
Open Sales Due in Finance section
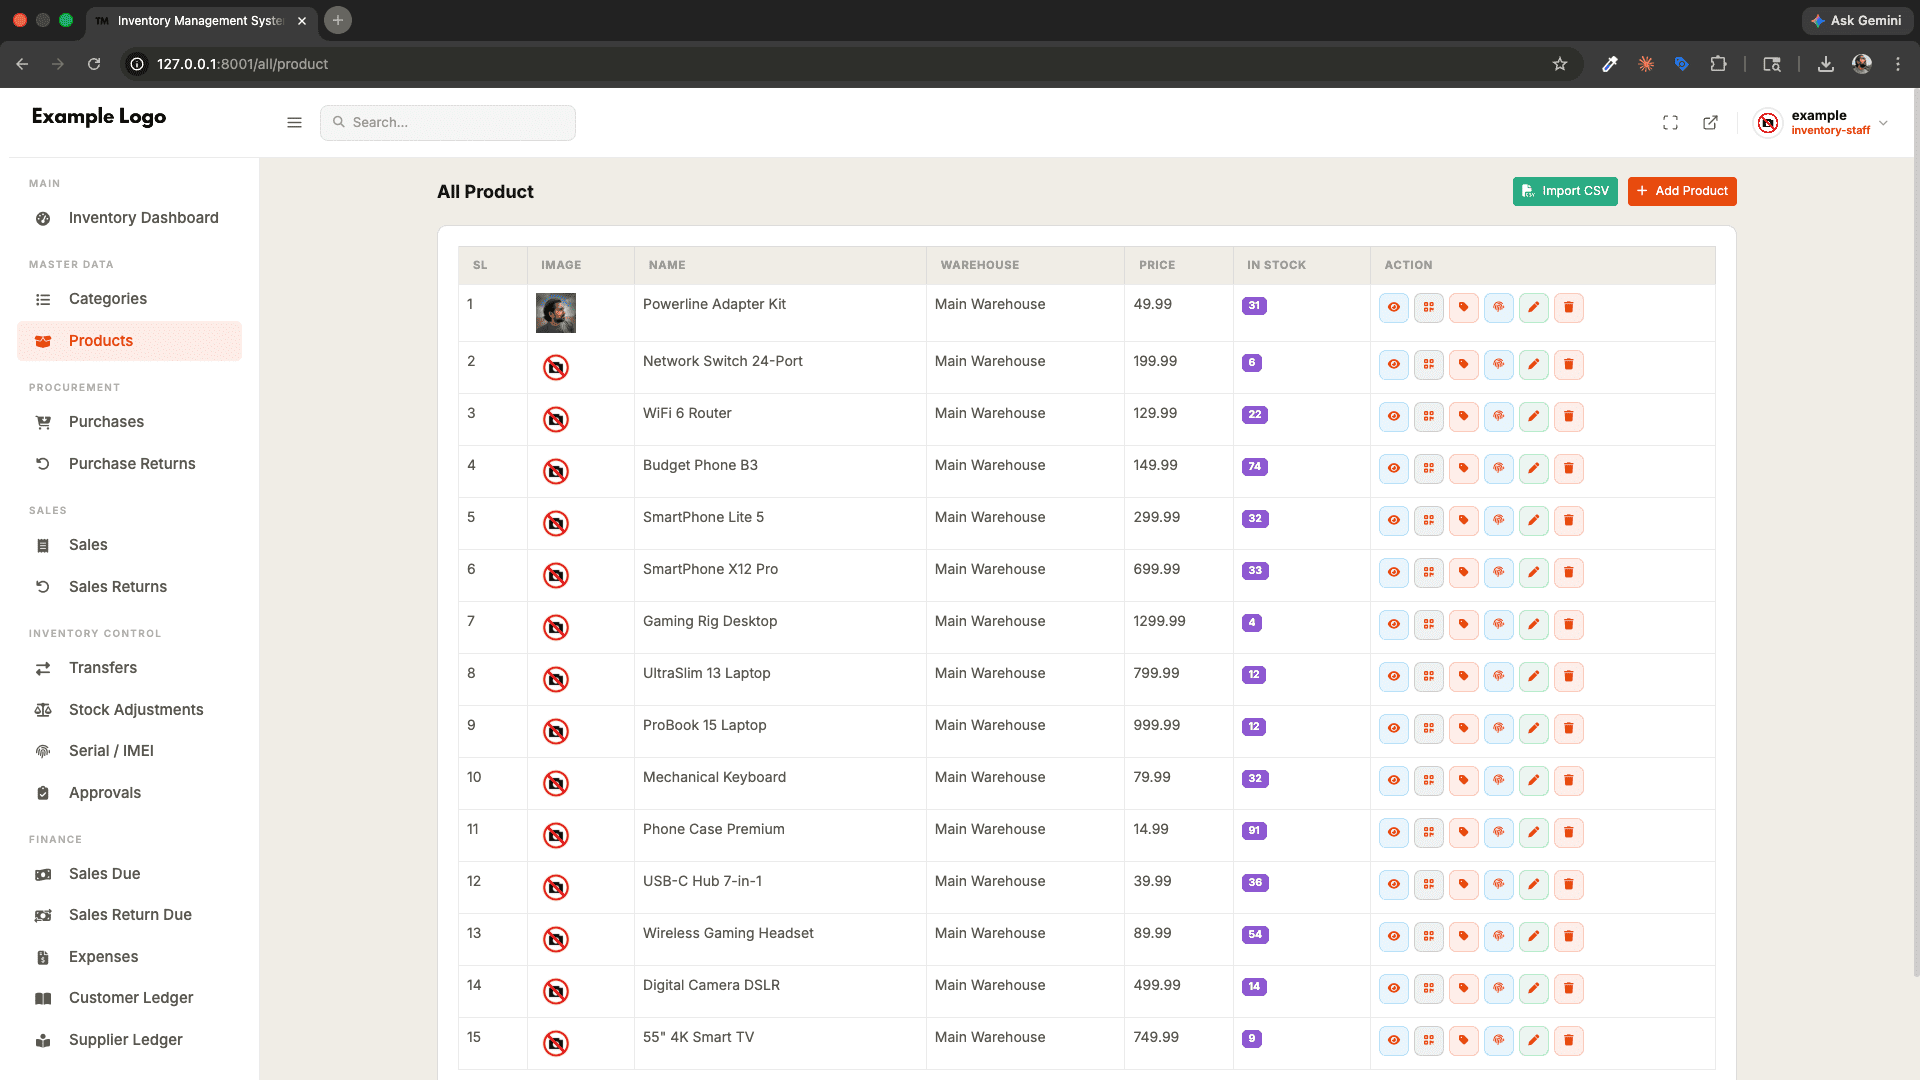tap(129, 874)
